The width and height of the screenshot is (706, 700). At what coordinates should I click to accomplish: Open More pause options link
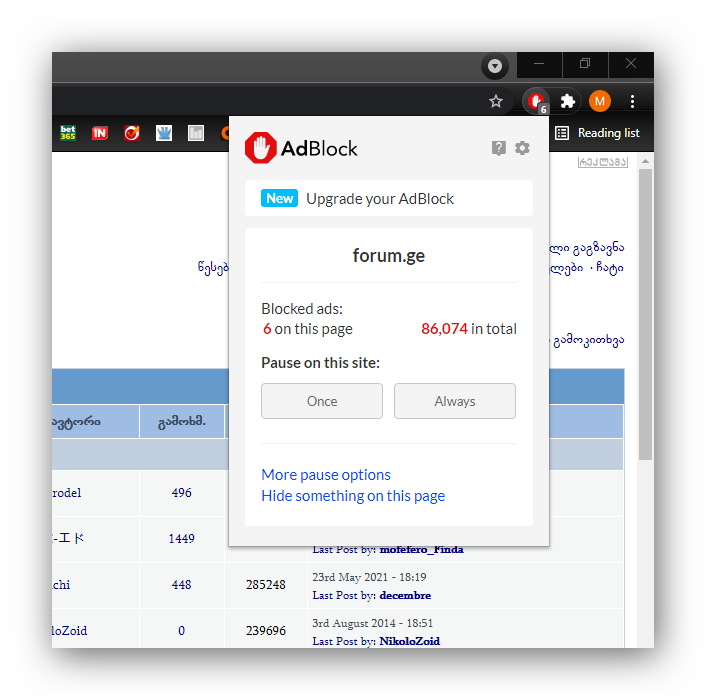click(326, 475)
